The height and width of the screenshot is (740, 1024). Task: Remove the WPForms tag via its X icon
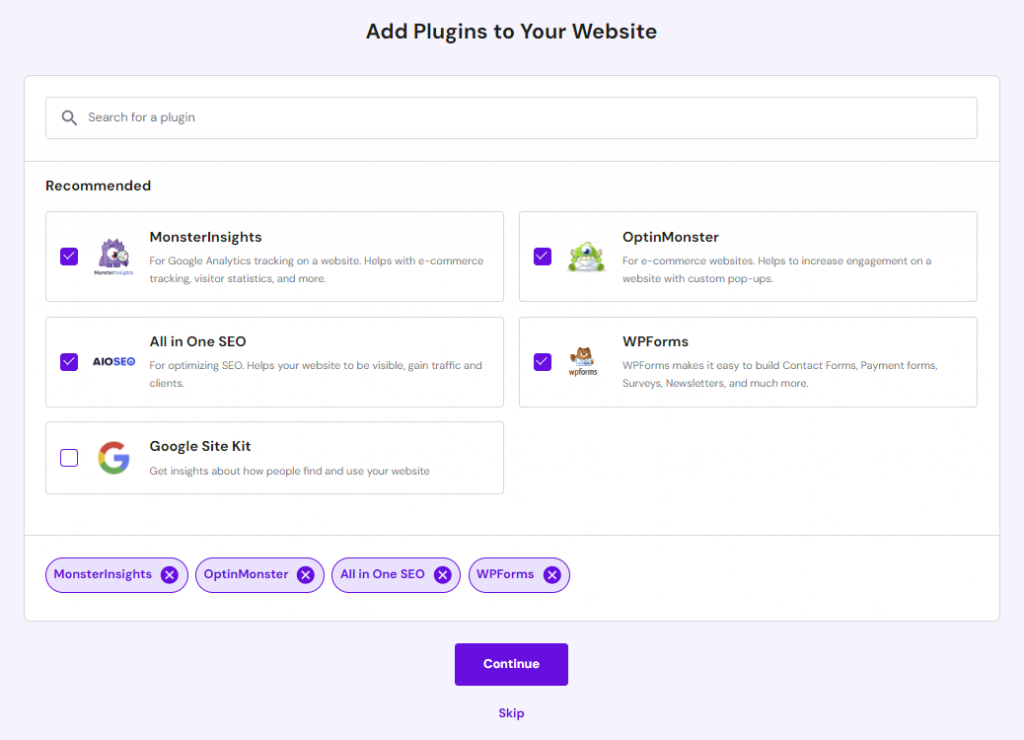[x=552, y=575]
